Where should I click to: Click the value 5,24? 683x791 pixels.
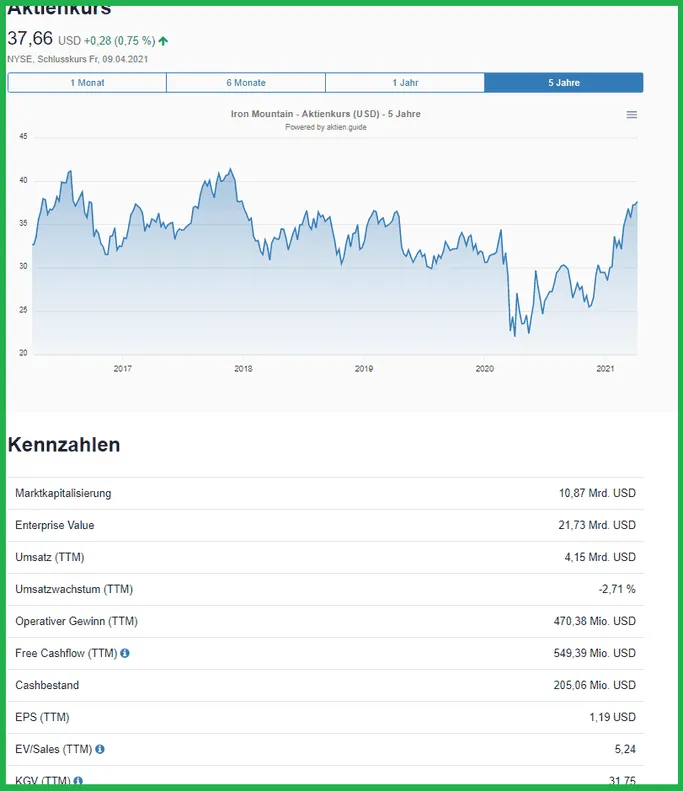[x=625, y=749]
